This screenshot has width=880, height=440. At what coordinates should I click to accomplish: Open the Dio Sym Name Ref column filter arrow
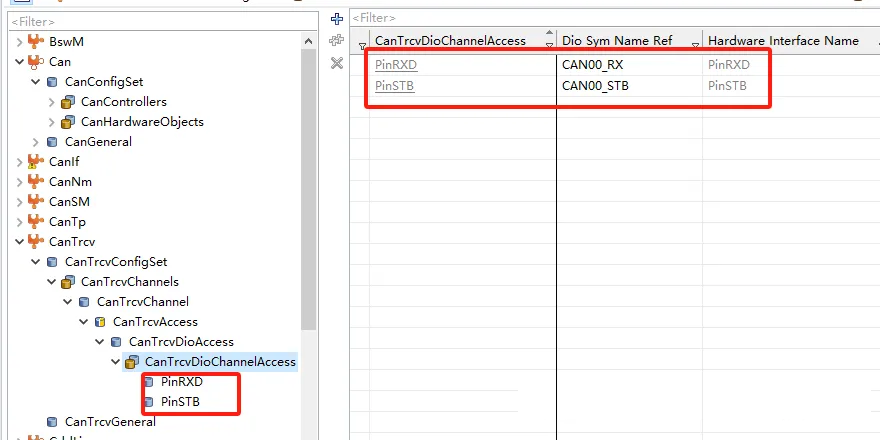[695, 46]
